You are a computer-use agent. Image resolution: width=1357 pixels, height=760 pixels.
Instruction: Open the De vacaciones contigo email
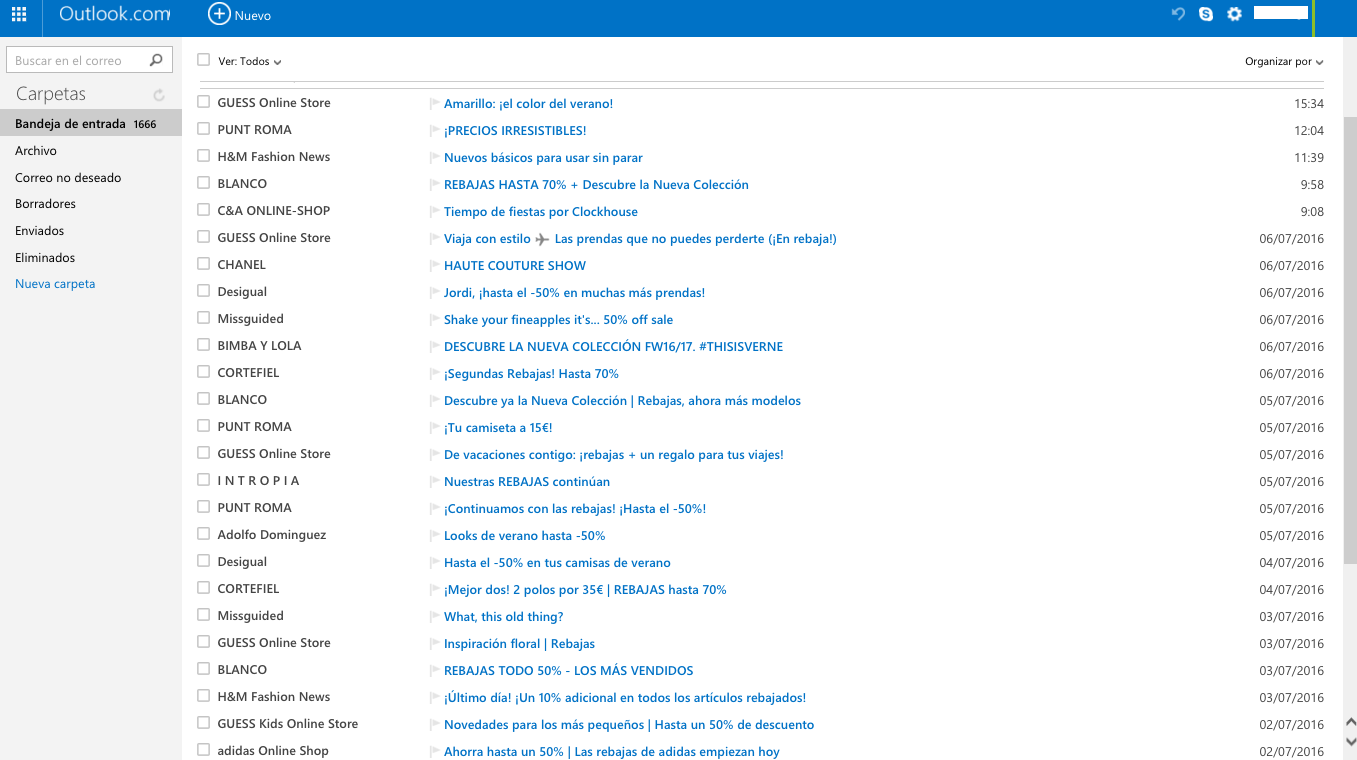click(x=614, y=455)
